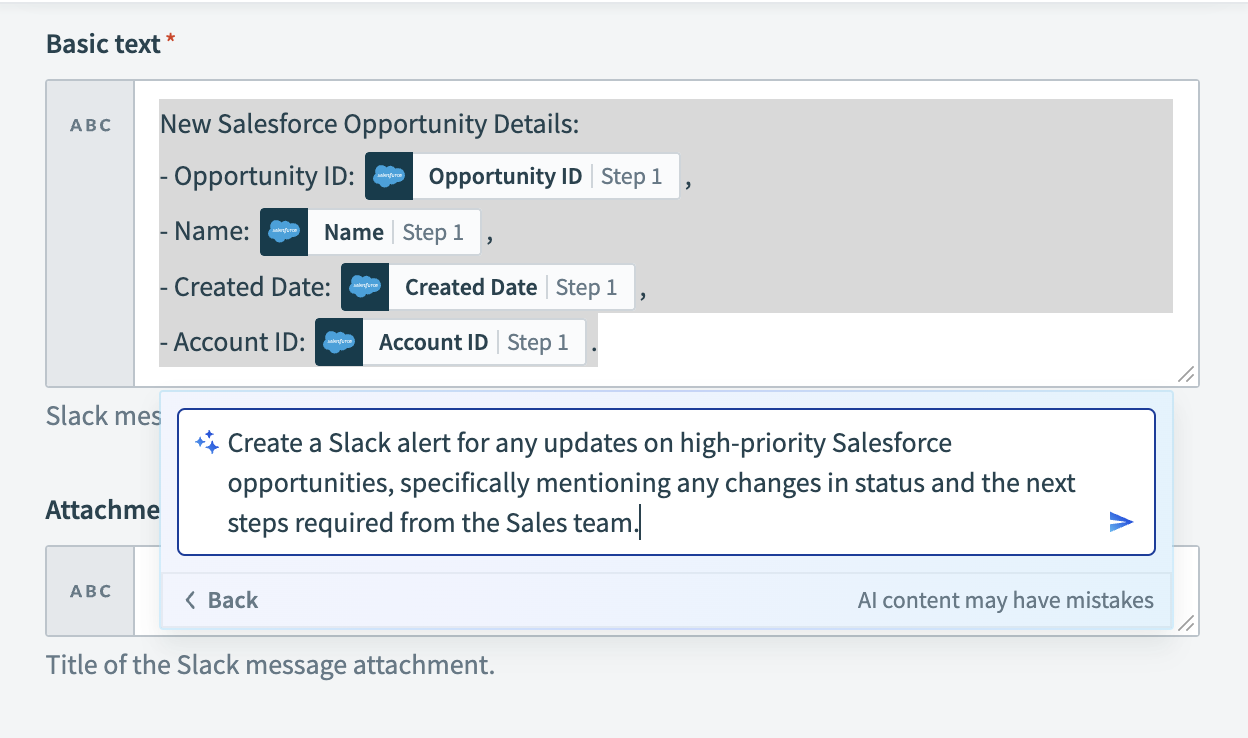1248x738 pixels.
Task: Click the resize handle on the Basic text field
Action: point(1186,374)
